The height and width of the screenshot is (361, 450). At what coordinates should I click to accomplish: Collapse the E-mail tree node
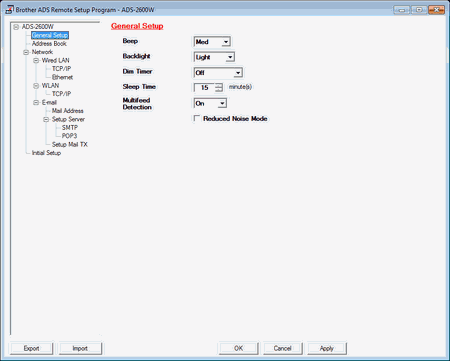[x=36, y=103]
